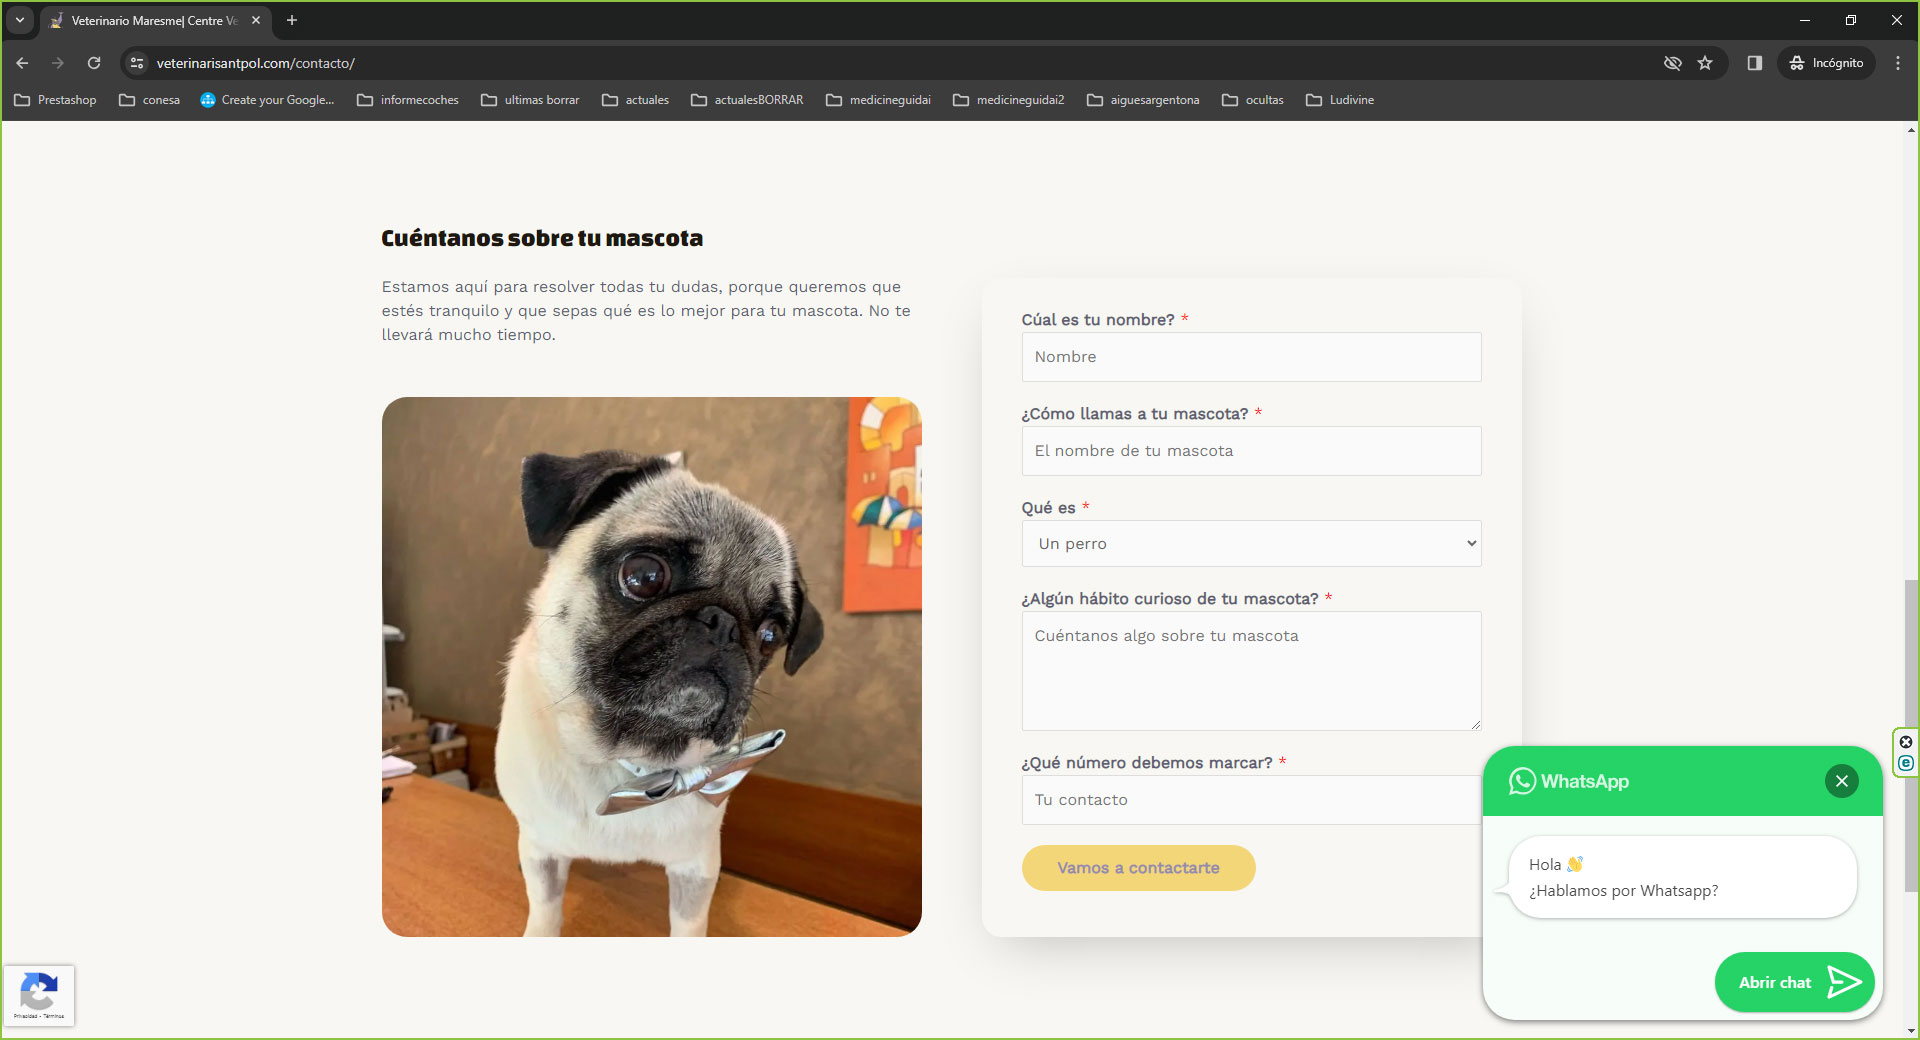Expand the 'Qué es' pet type dropdown

1251,544
